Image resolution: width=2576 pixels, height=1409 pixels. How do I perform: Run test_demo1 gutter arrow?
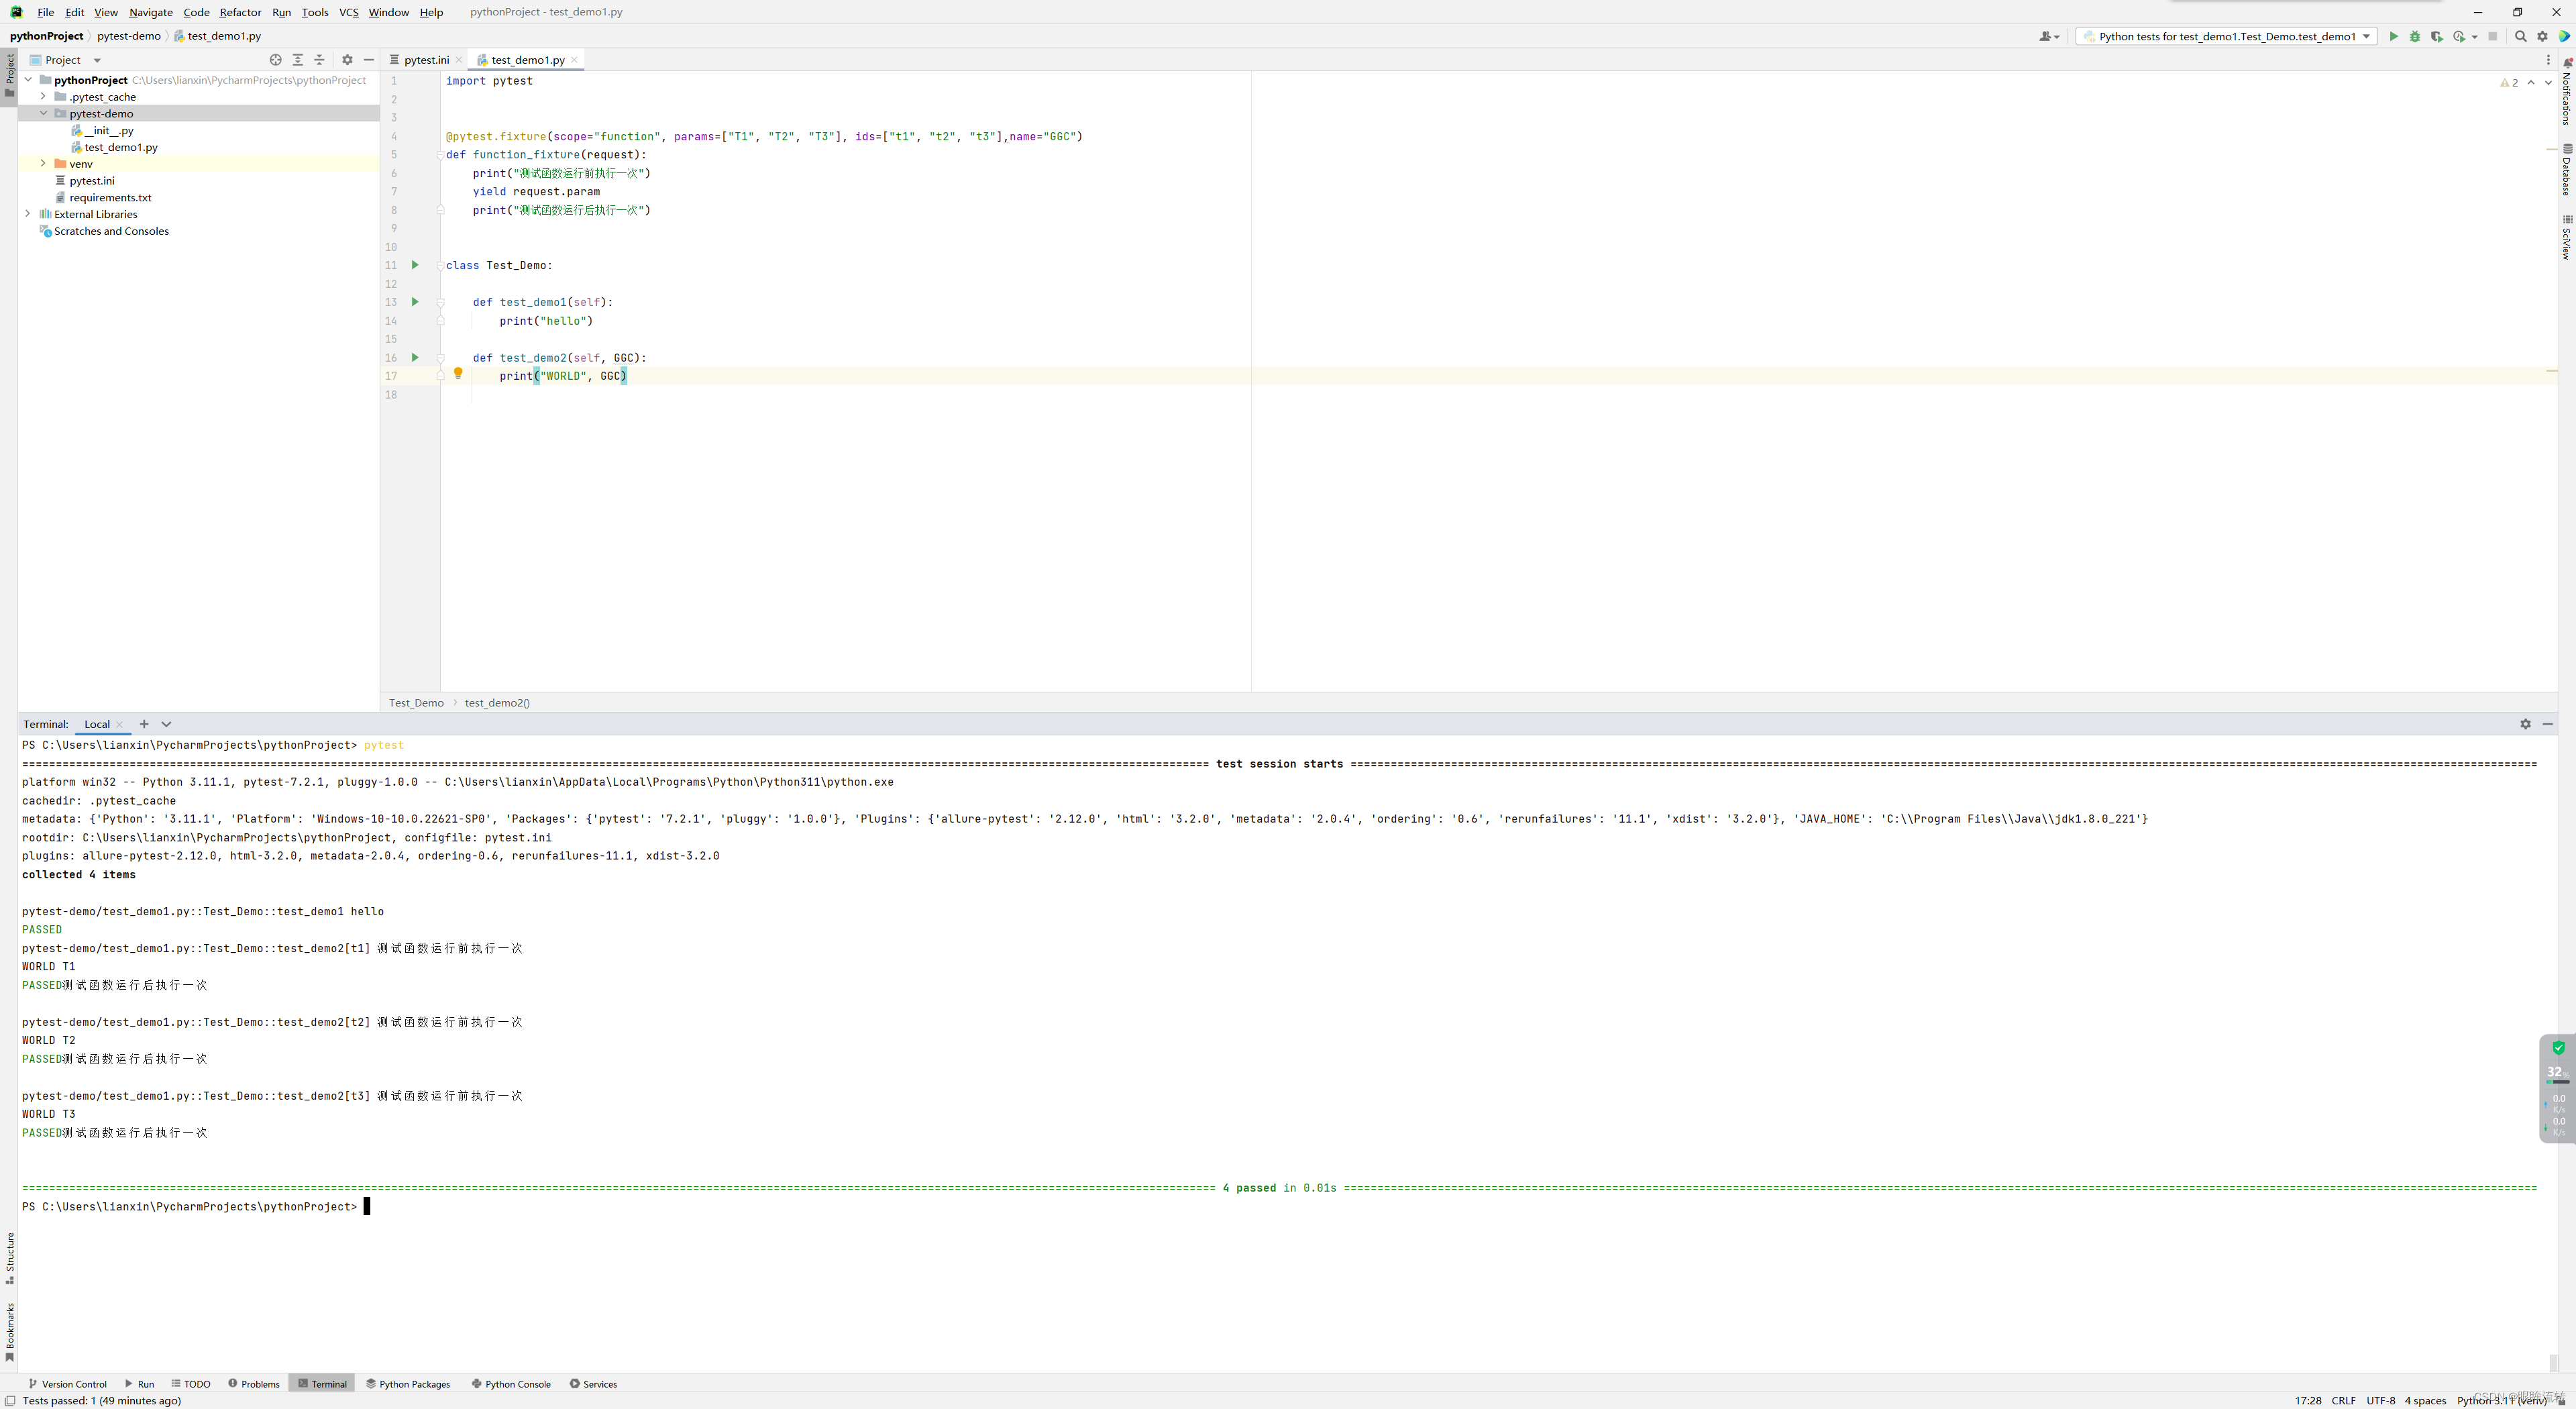pyautogui.click(x=415, y=302)
